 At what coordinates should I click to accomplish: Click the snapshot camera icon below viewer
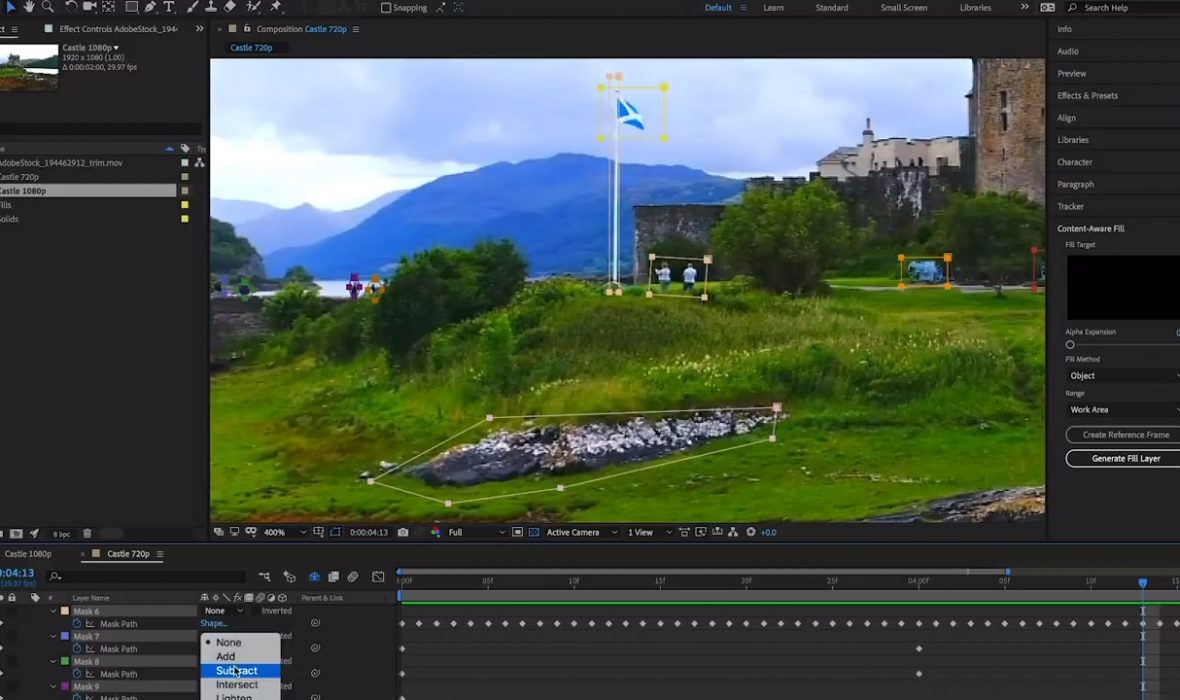pyautogui.click(x=402, y=532)
